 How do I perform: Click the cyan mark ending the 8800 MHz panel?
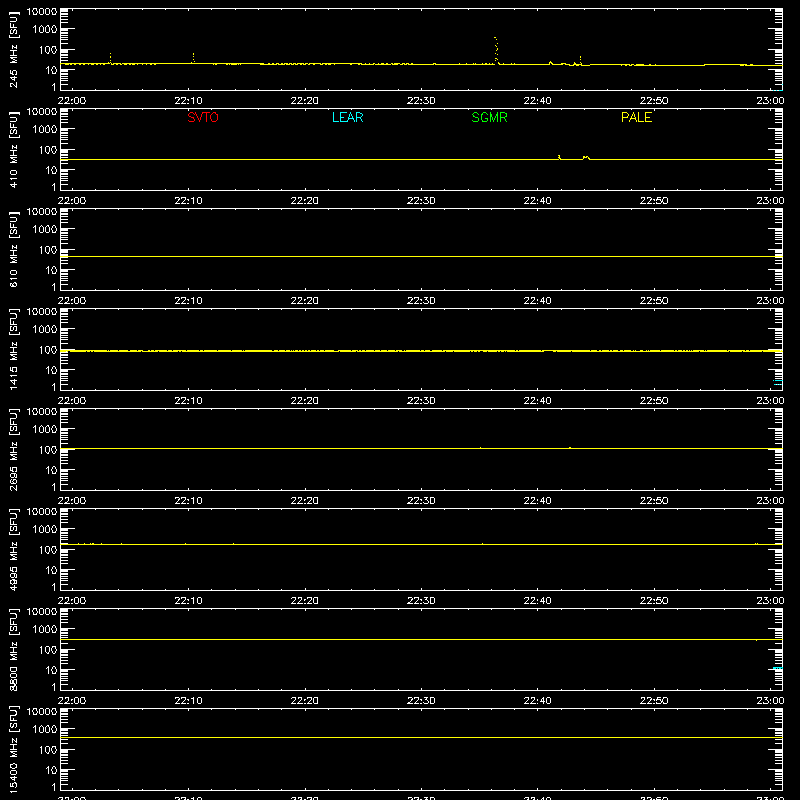778,668
